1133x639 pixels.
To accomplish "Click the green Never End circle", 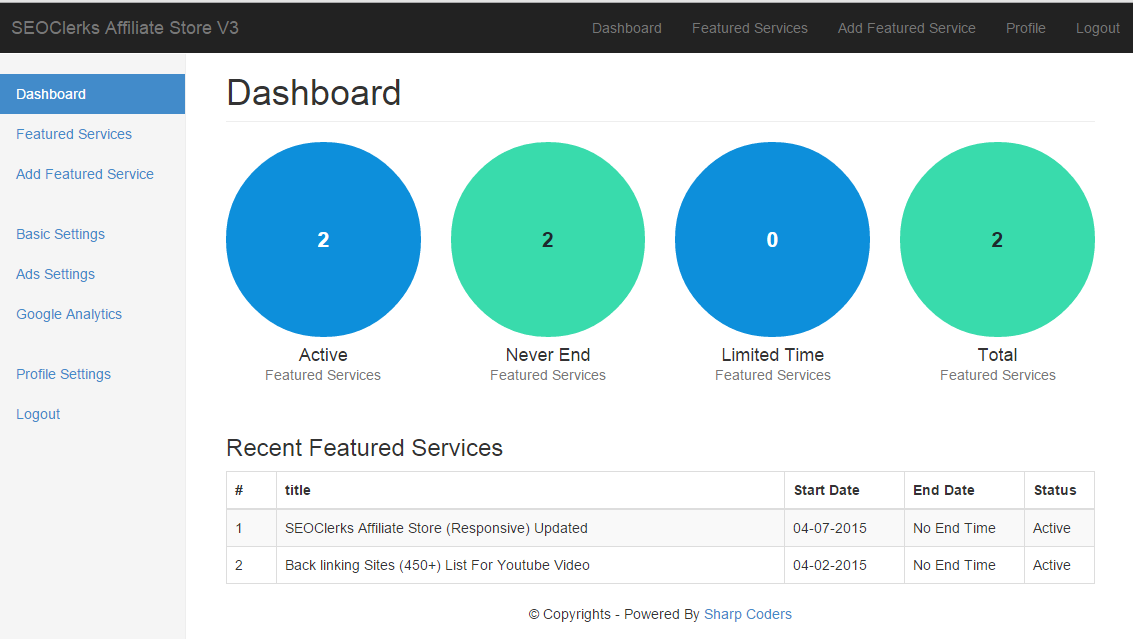I will (547, 239).
